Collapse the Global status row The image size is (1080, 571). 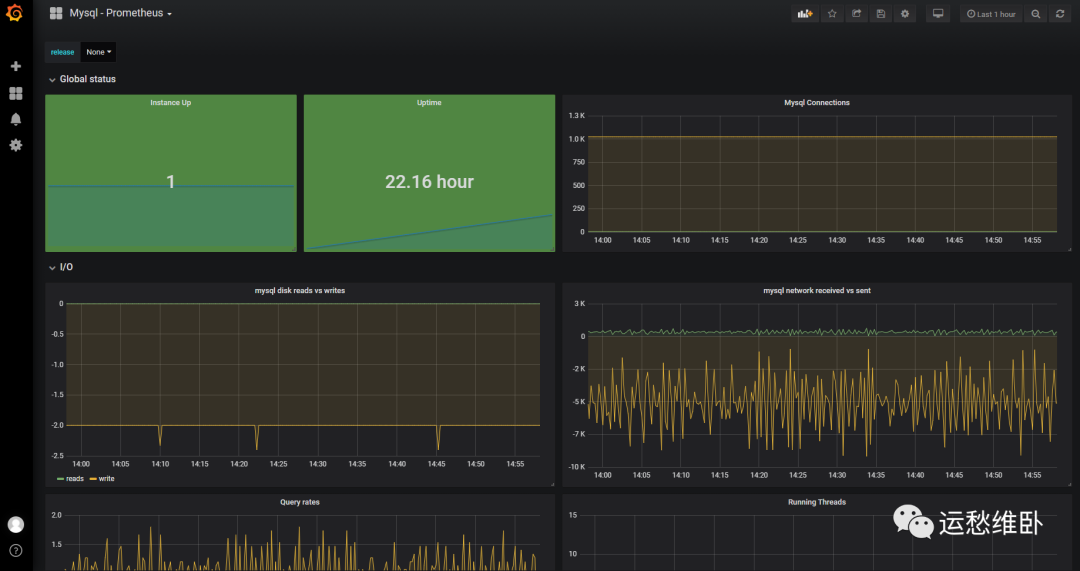(82, 79)
